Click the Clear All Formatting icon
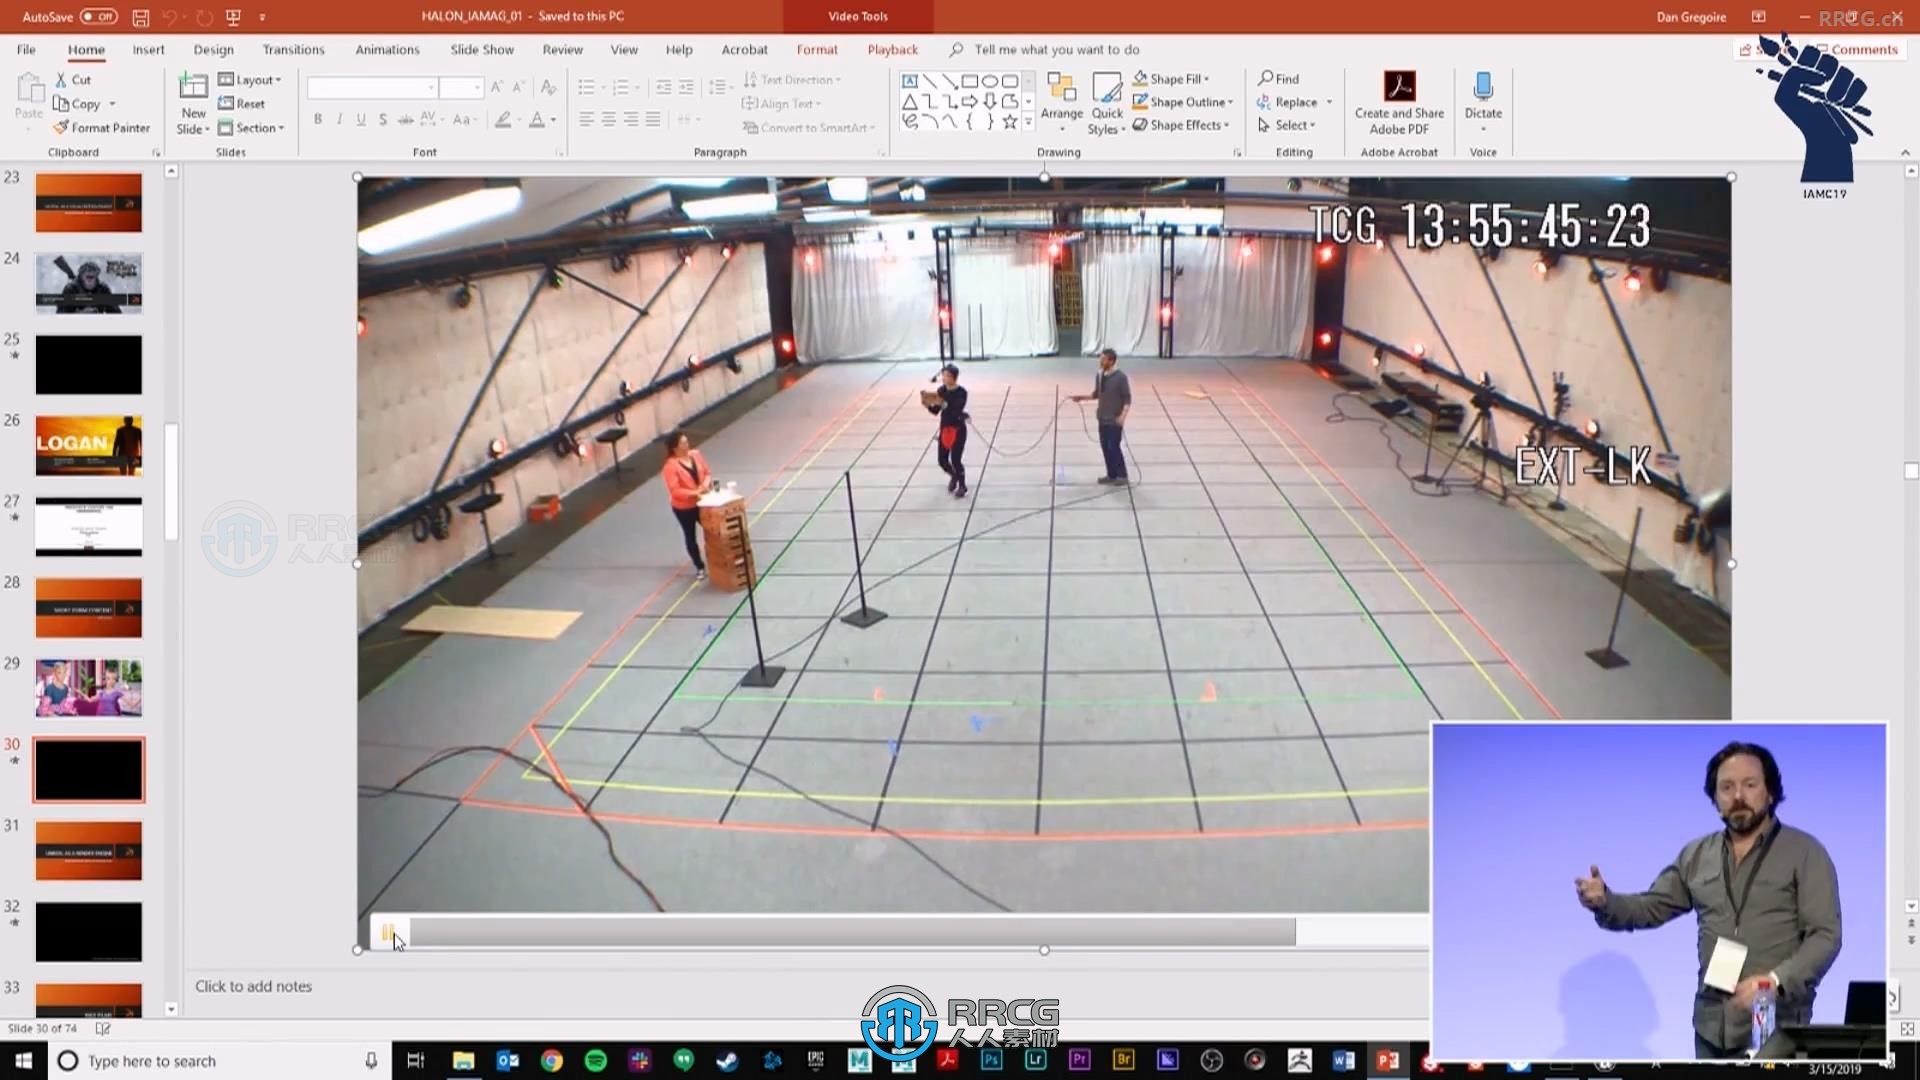 pyautogui.click(x=548, y=88)
